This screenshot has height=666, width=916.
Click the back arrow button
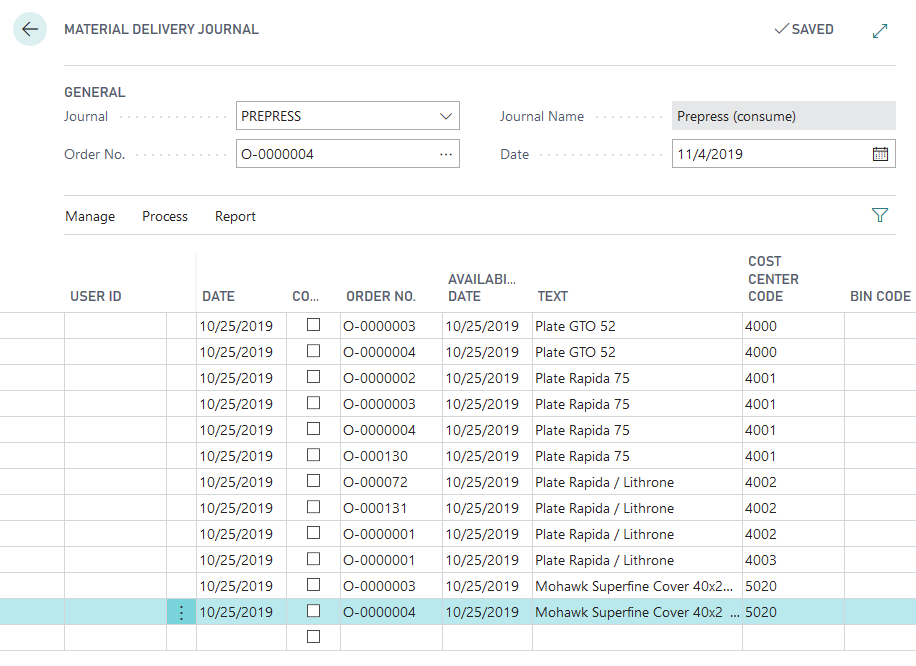coord(30,29)
